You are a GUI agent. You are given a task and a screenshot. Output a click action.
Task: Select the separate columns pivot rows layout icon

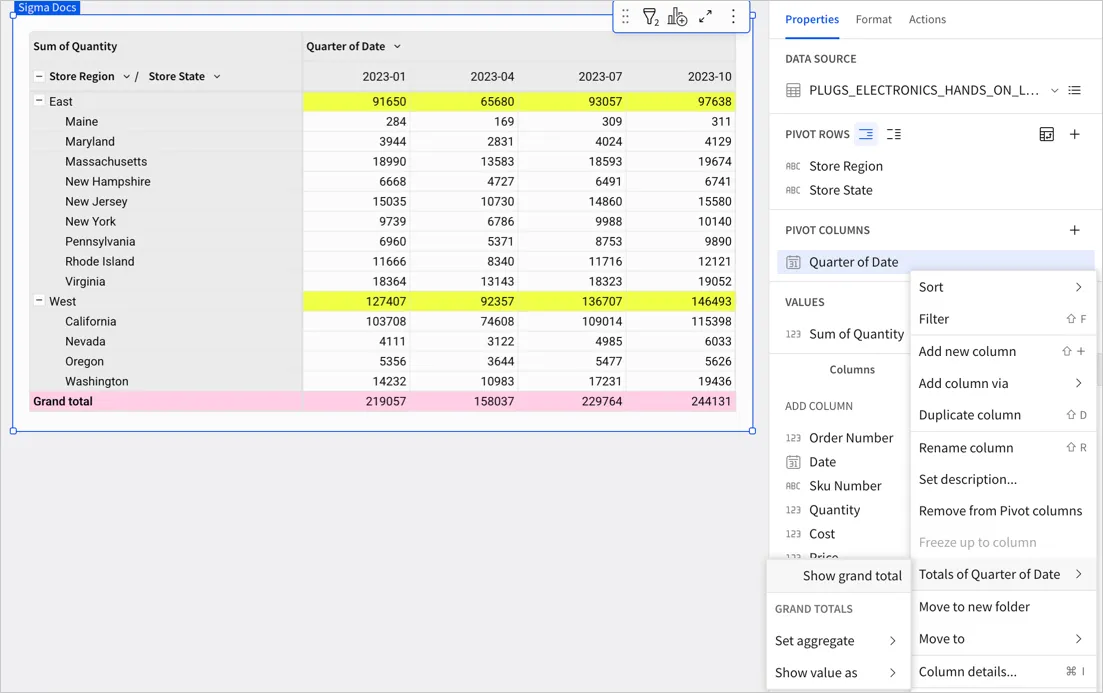893,134
